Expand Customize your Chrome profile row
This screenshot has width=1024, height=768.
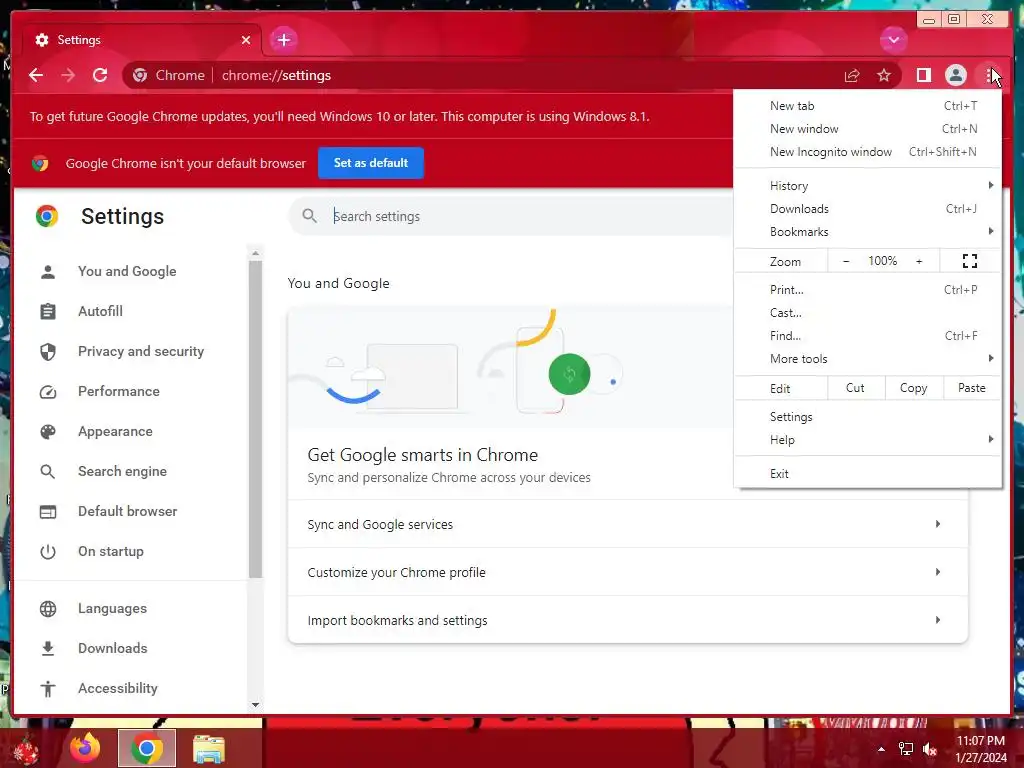pos(628,572)
